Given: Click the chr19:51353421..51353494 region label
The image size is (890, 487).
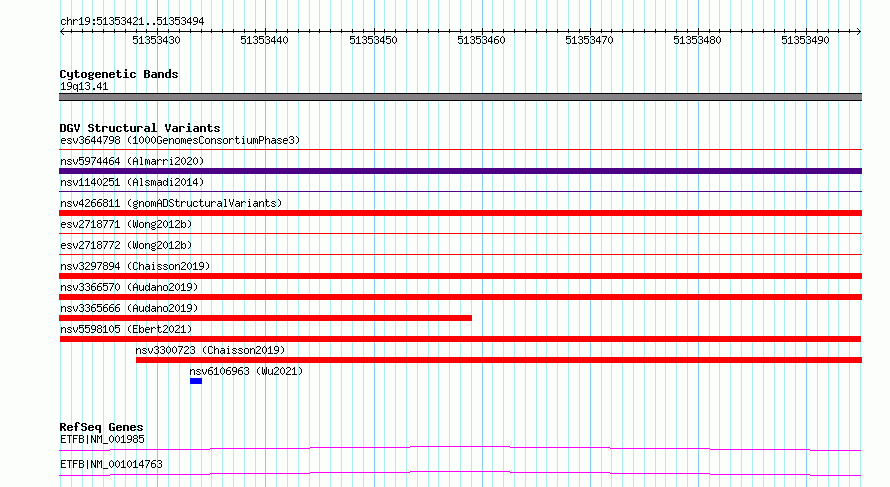Looking at the screenshot, I should (x=132, y=22).
